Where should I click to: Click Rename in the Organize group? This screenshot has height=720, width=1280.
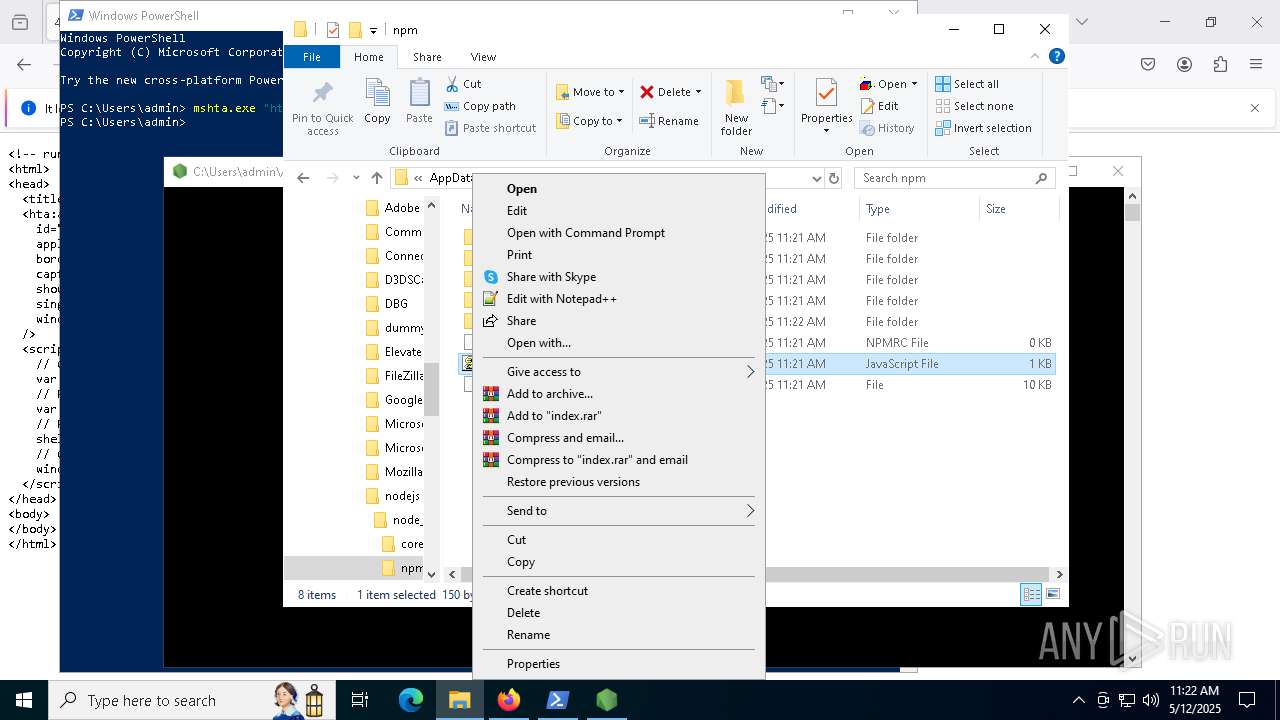click(x=669, y=121)
